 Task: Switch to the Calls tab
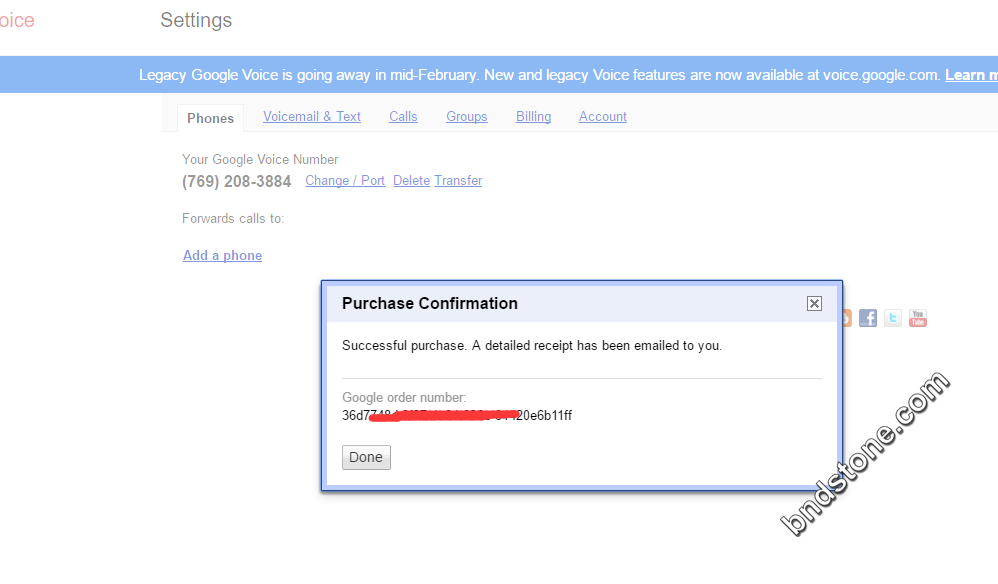click(403, 116)
